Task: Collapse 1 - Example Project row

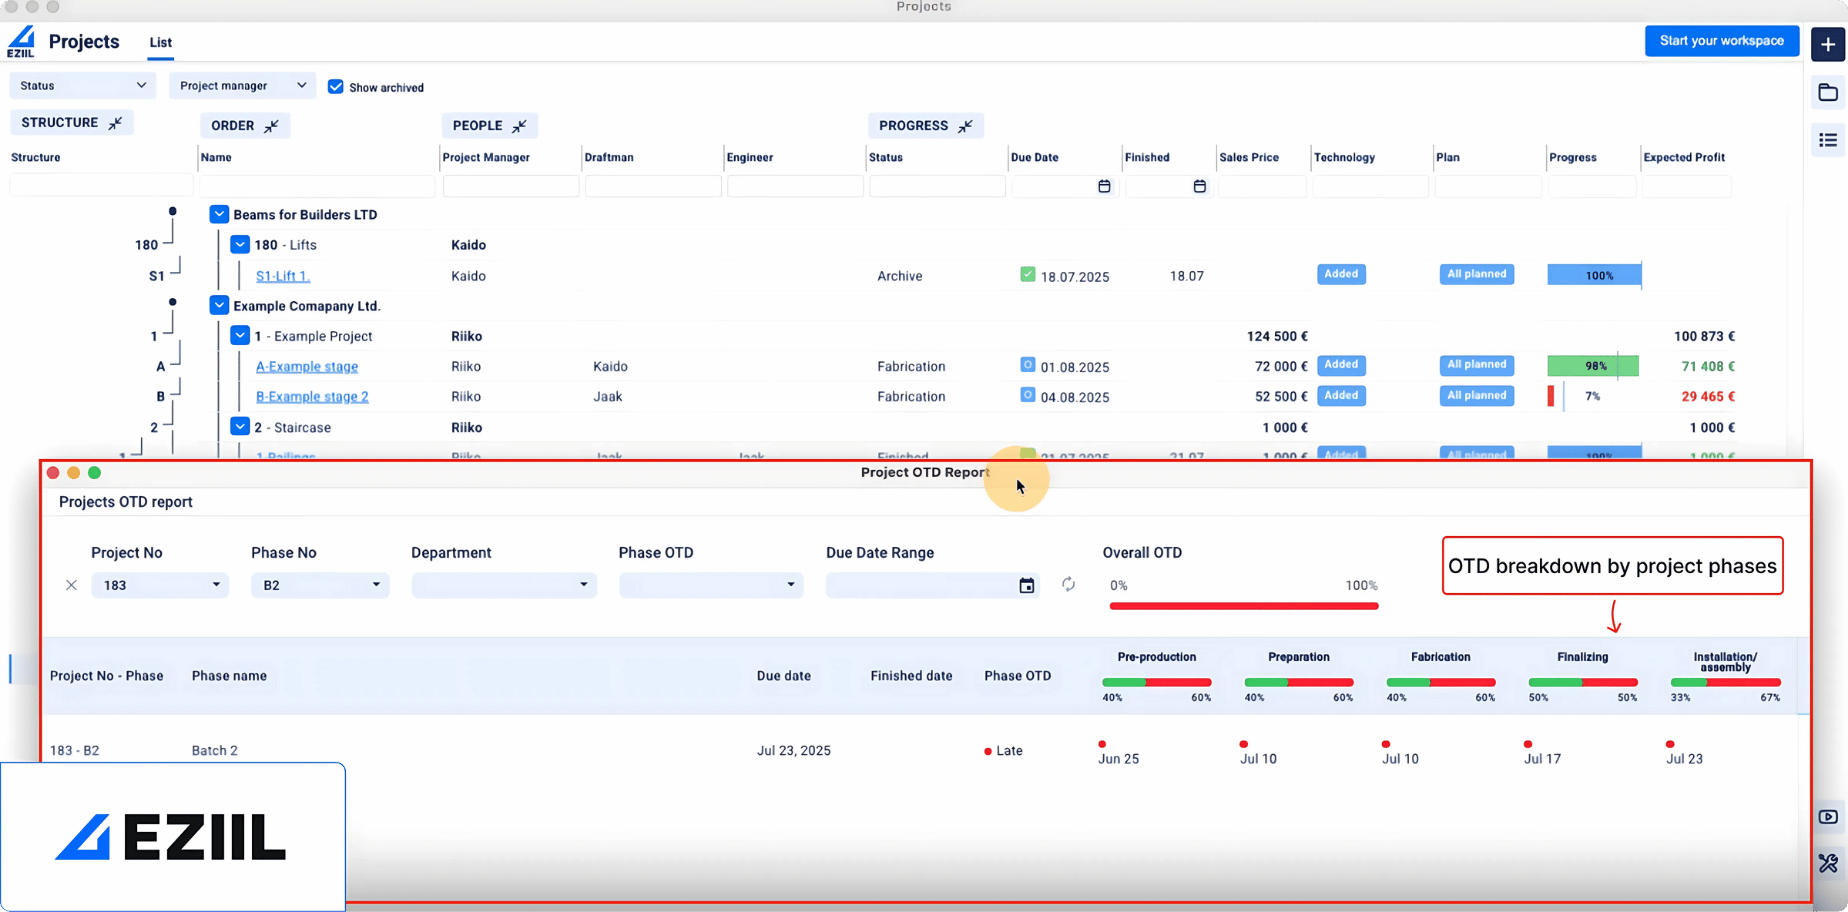Action: (240, 335)
